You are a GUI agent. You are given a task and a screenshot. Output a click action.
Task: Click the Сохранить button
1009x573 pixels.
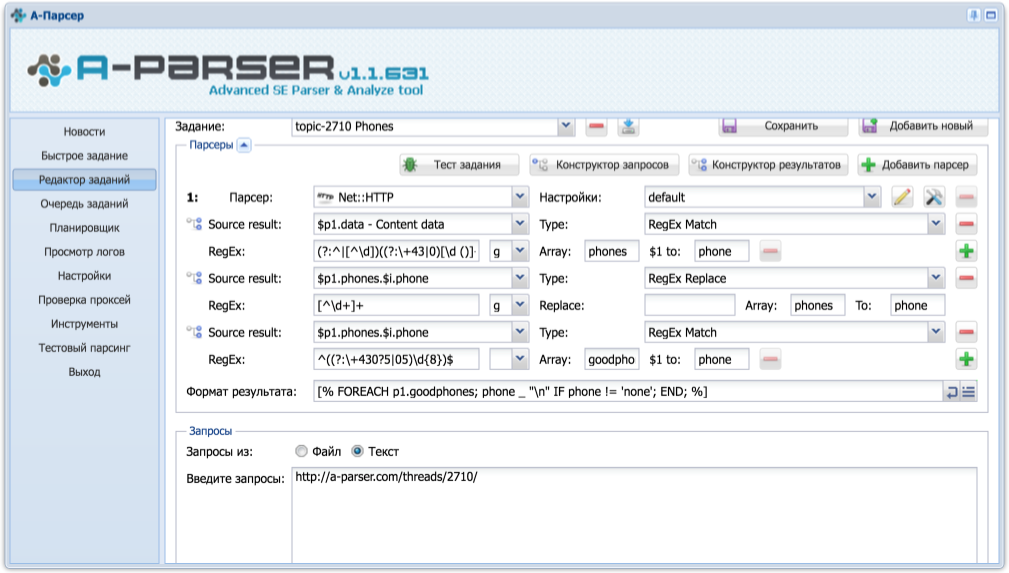tap(783, 126)
